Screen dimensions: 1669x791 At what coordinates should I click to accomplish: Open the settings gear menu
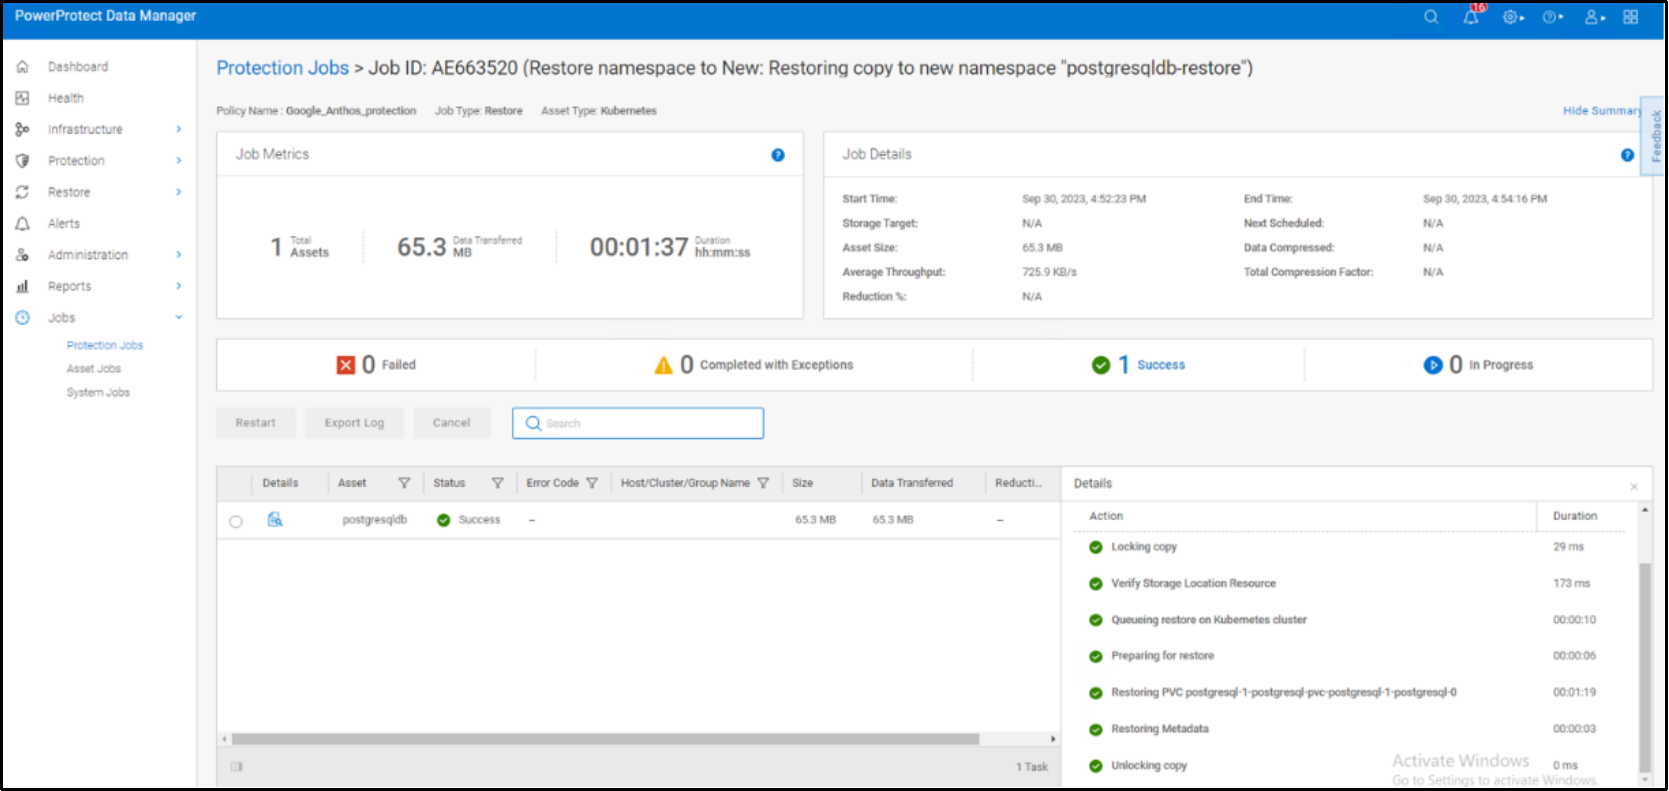(1512, 17)
